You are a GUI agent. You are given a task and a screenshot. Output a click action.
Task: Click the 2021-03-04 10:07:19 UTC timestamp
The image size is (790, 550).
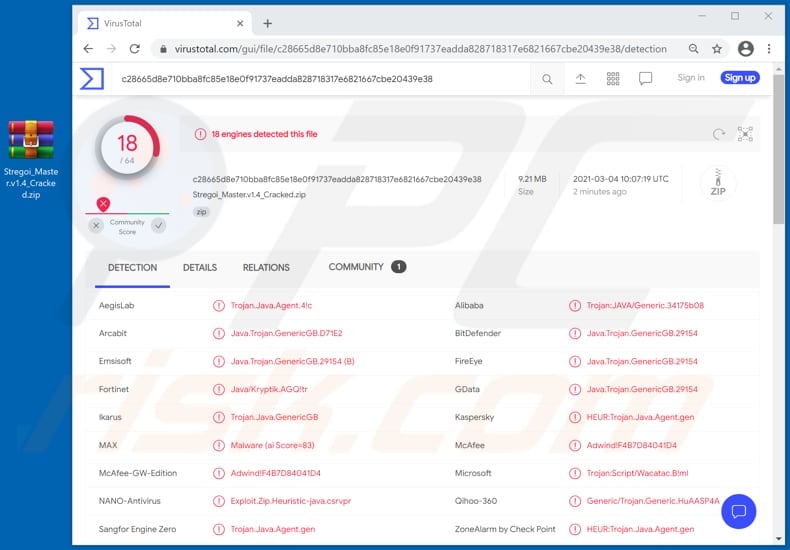621,179
